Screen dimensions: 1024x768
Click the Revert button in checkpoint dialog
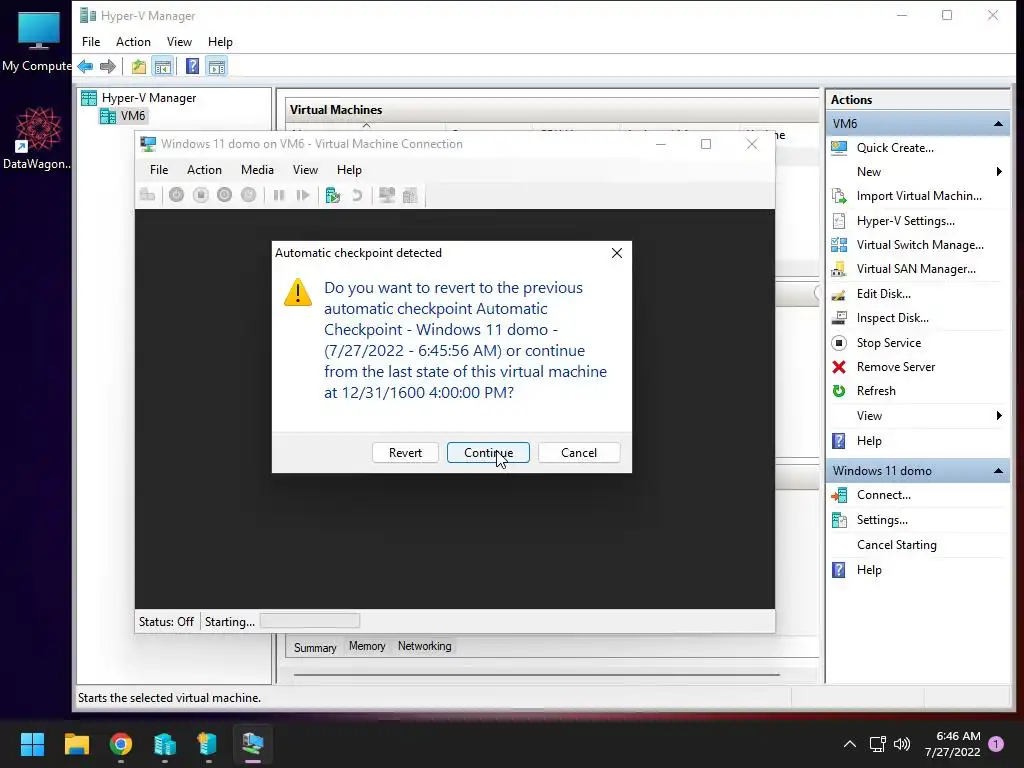coord(405,453)
